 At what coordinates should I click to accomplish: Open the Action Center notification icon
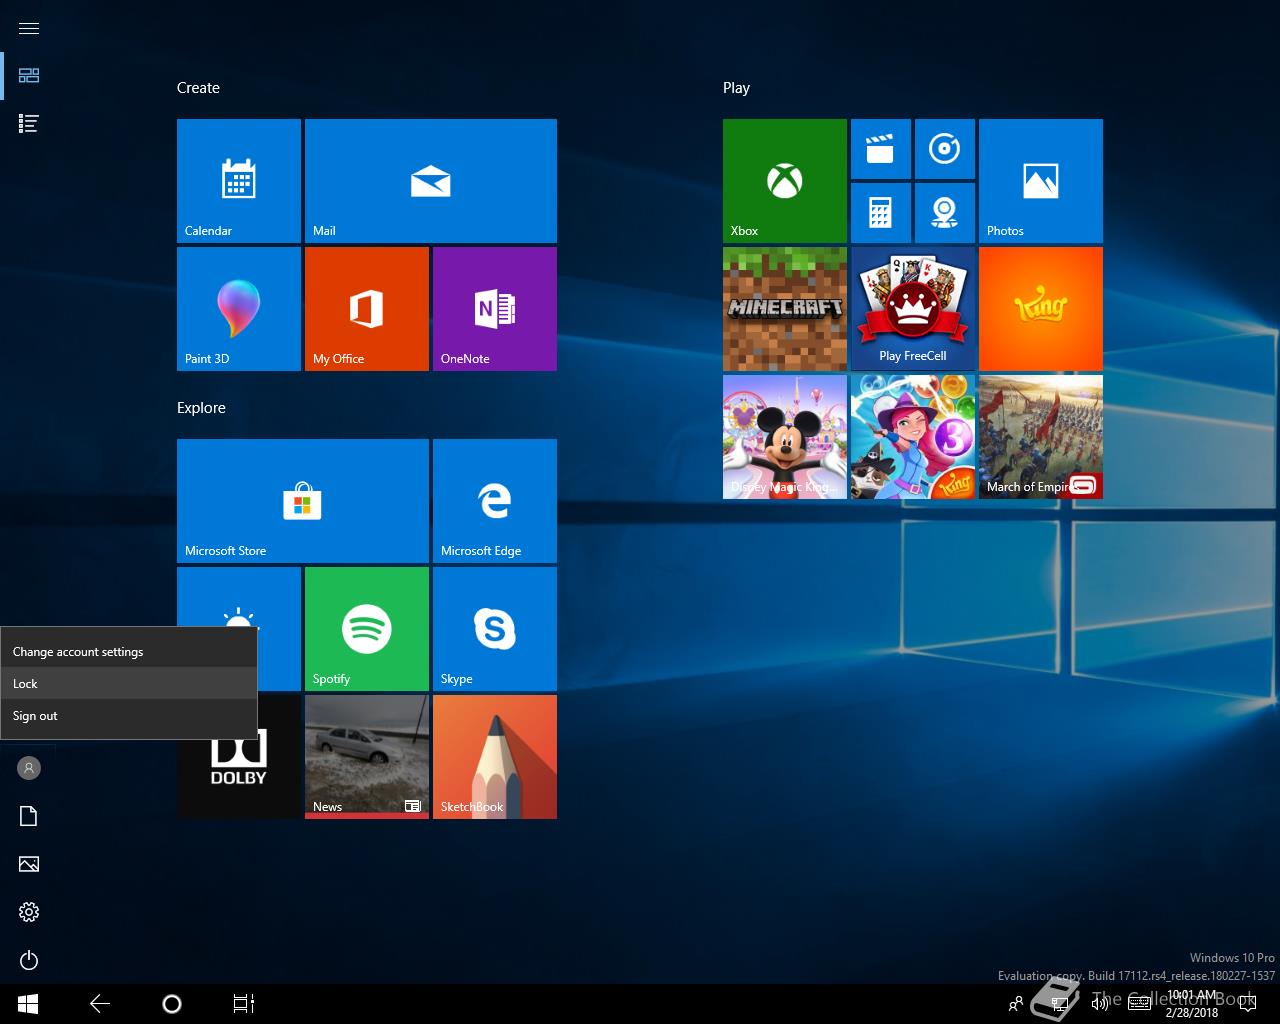point(1248,1004)
